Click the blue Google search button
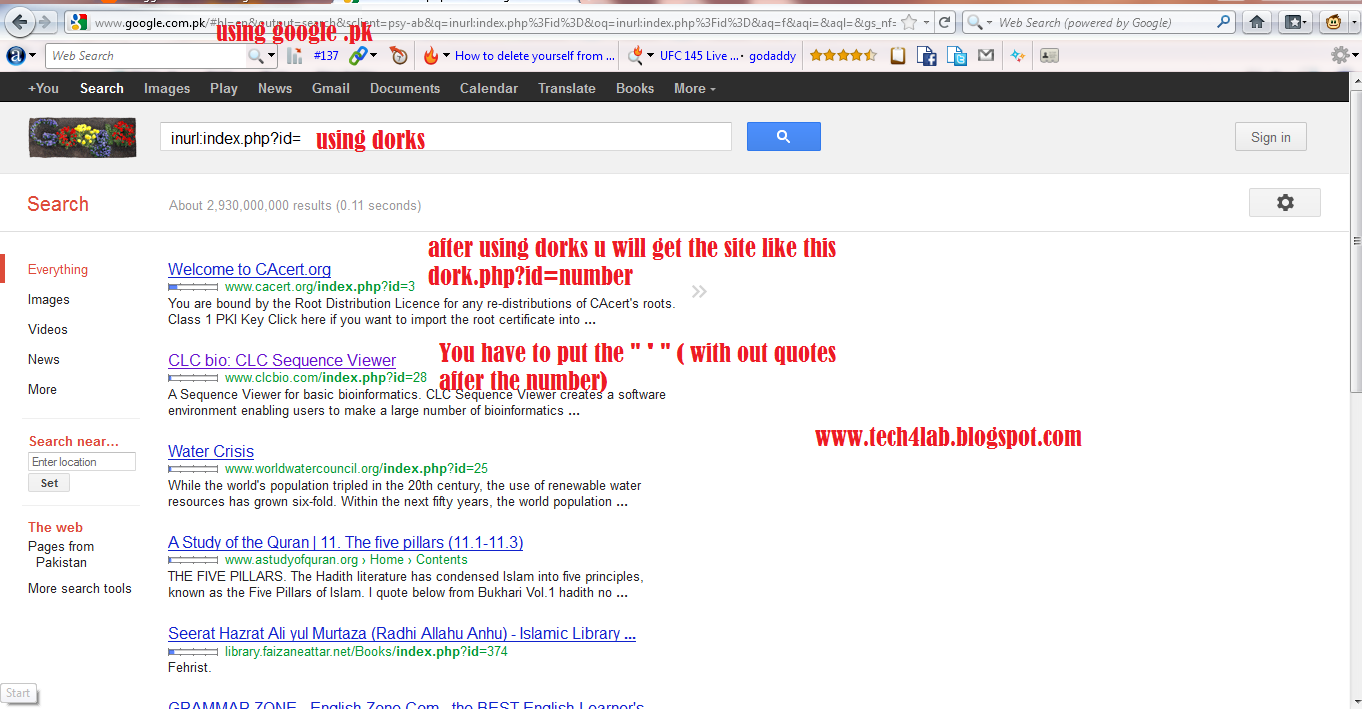This screenshot has height=709, width=1362. [x=784, y=137]
